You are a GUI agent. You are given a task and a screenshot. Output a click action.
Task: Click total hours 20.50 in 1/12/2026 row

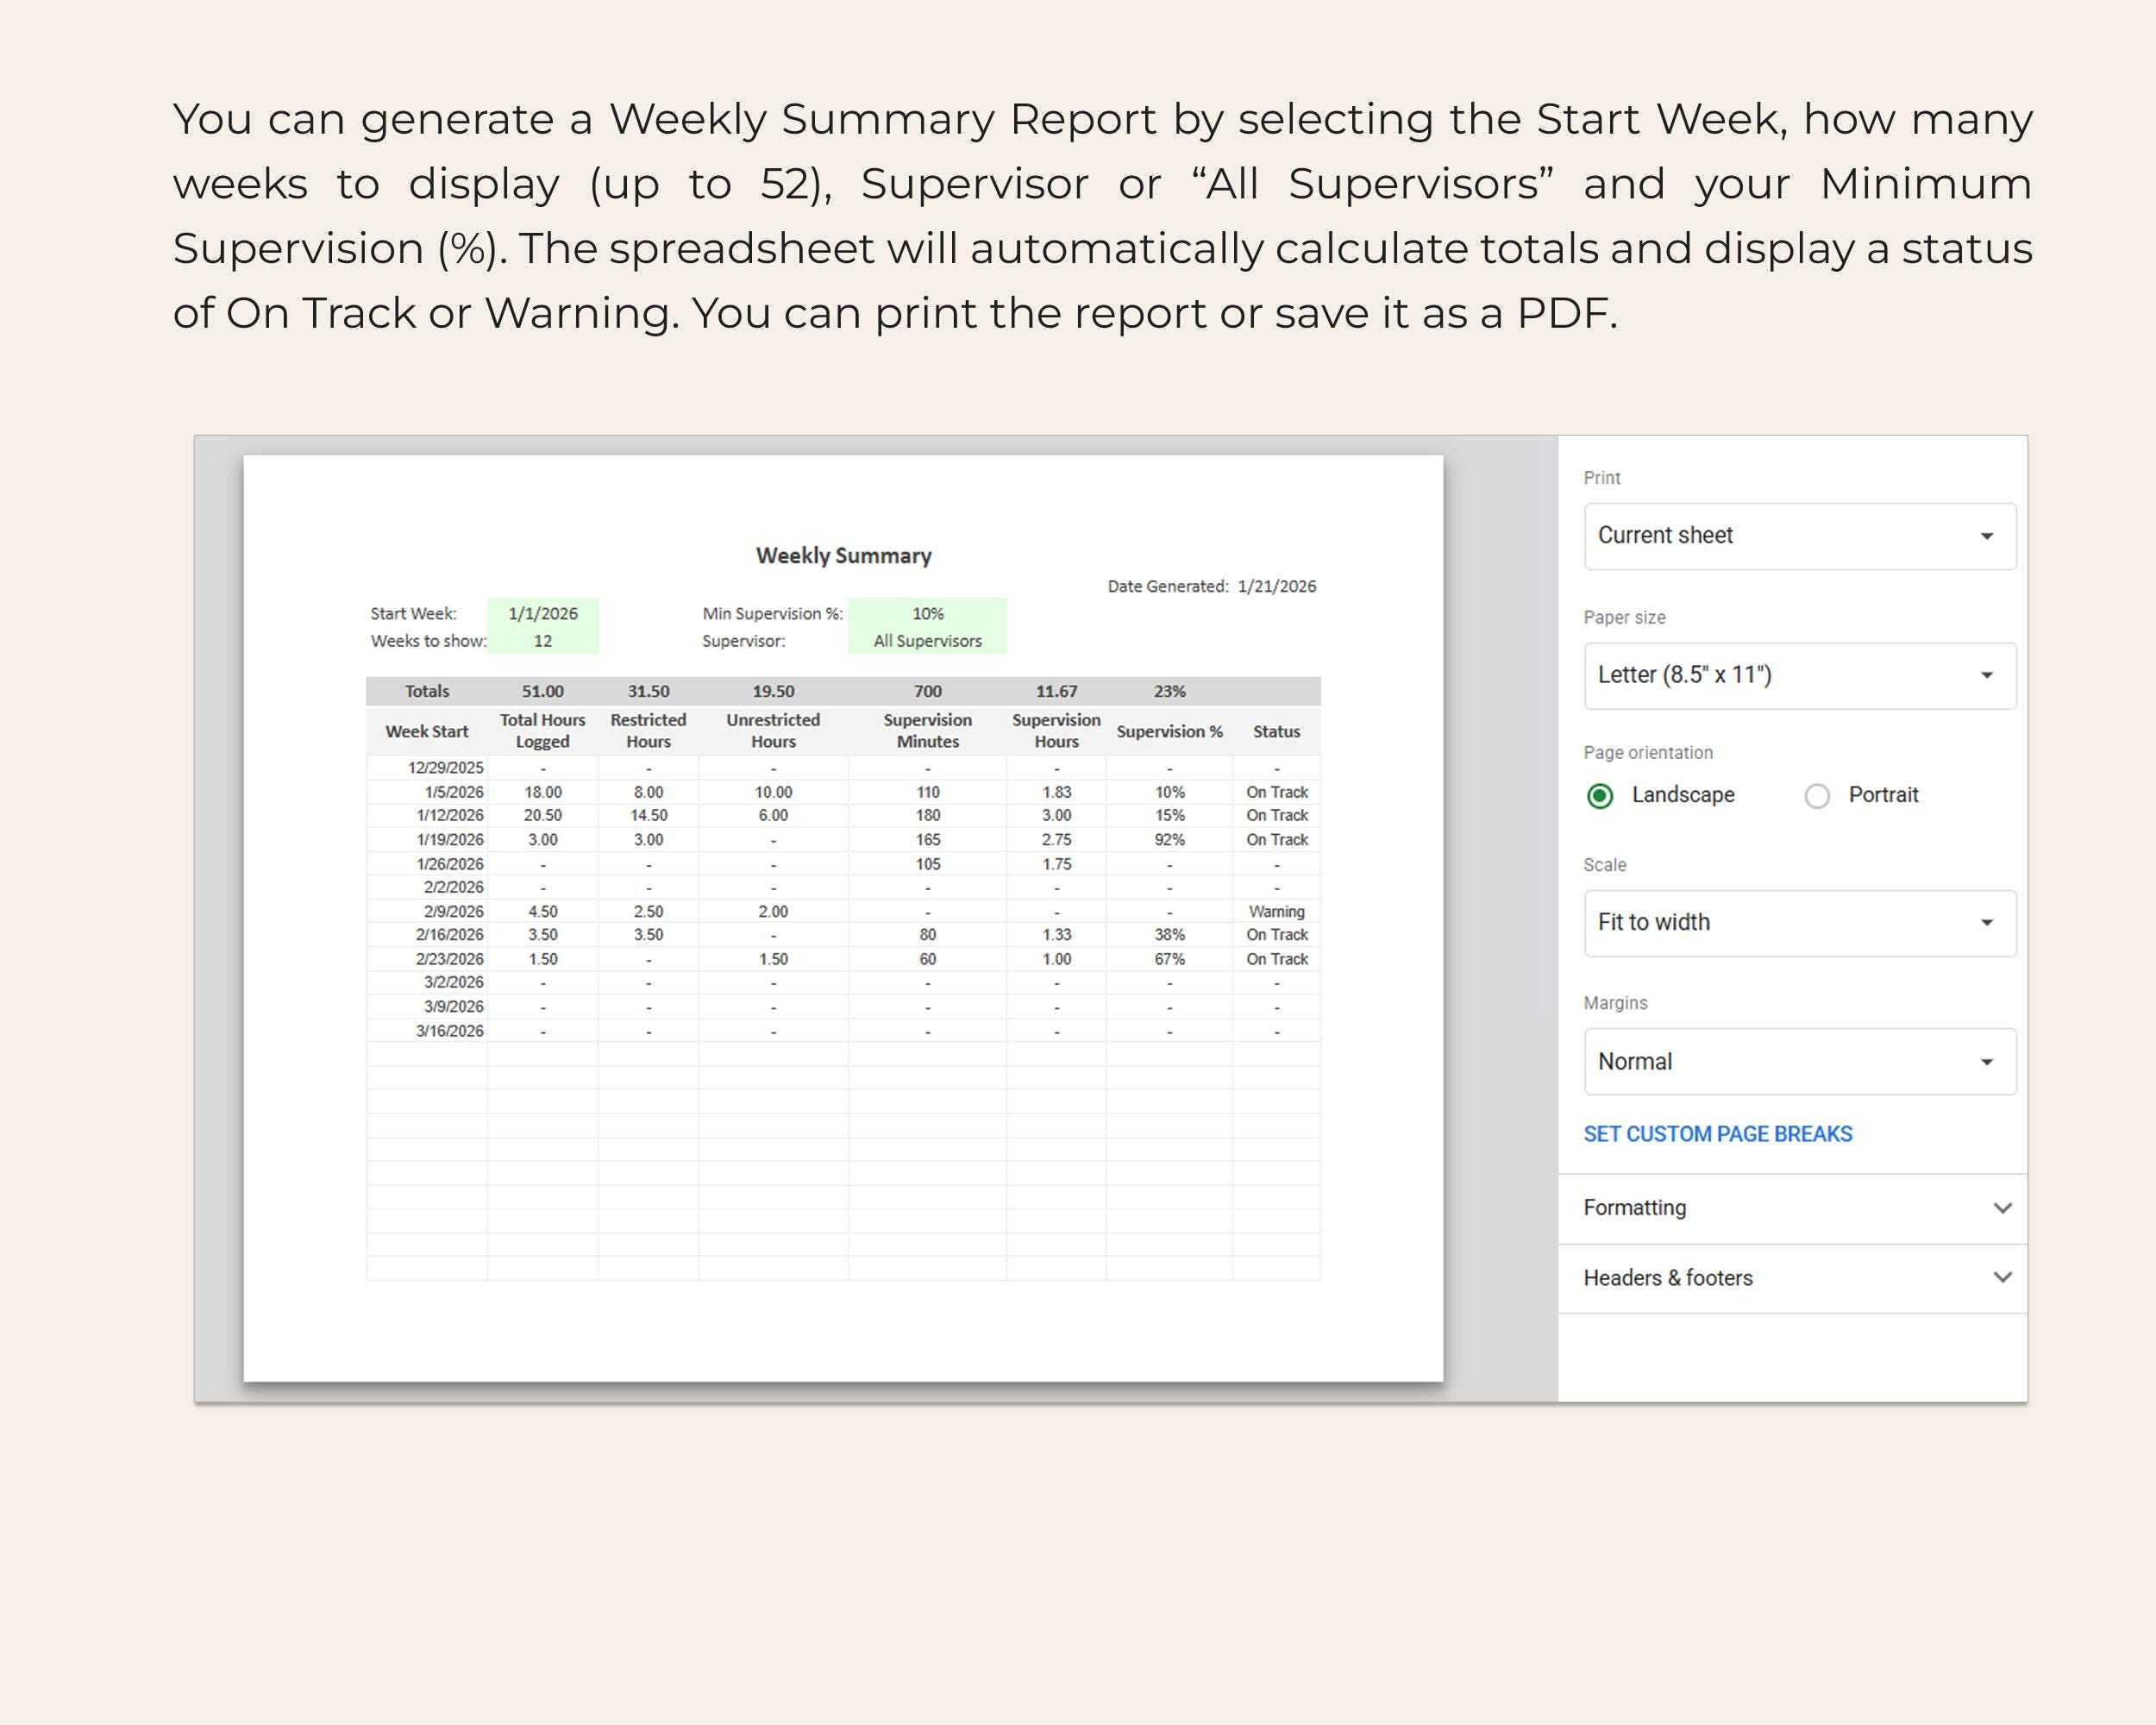click(542, 816)
